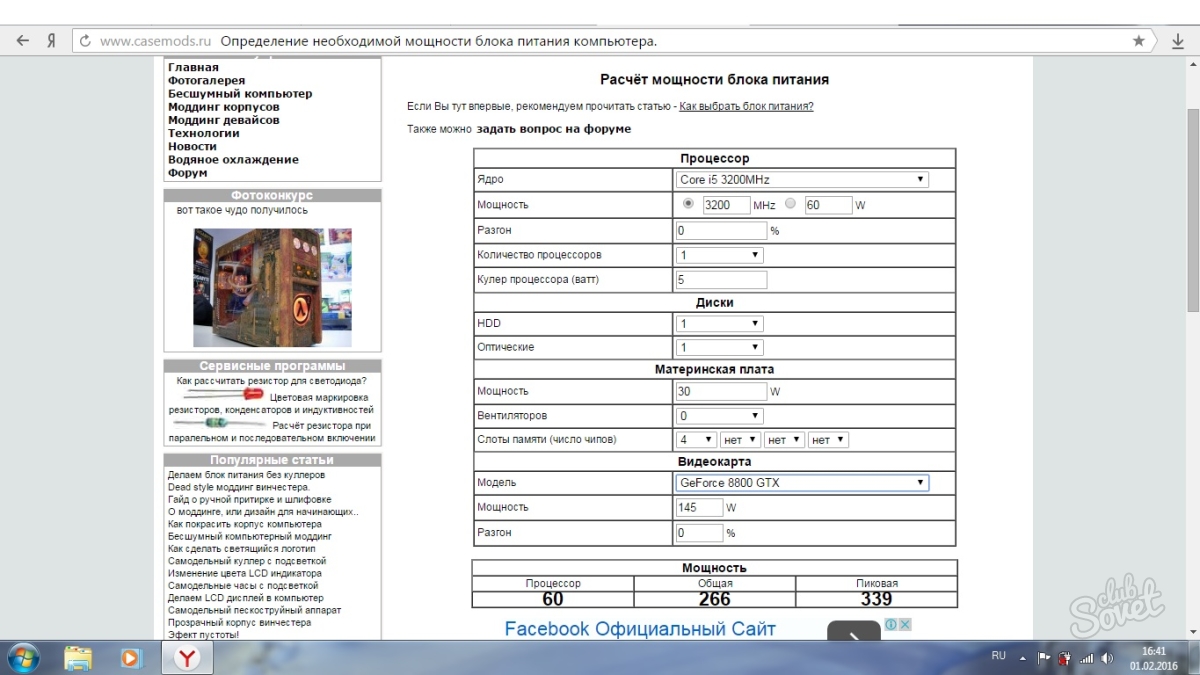Switch to Yandex Browser on the taskbar
The height and width of the screenshot is (675, 1200).
187,658
